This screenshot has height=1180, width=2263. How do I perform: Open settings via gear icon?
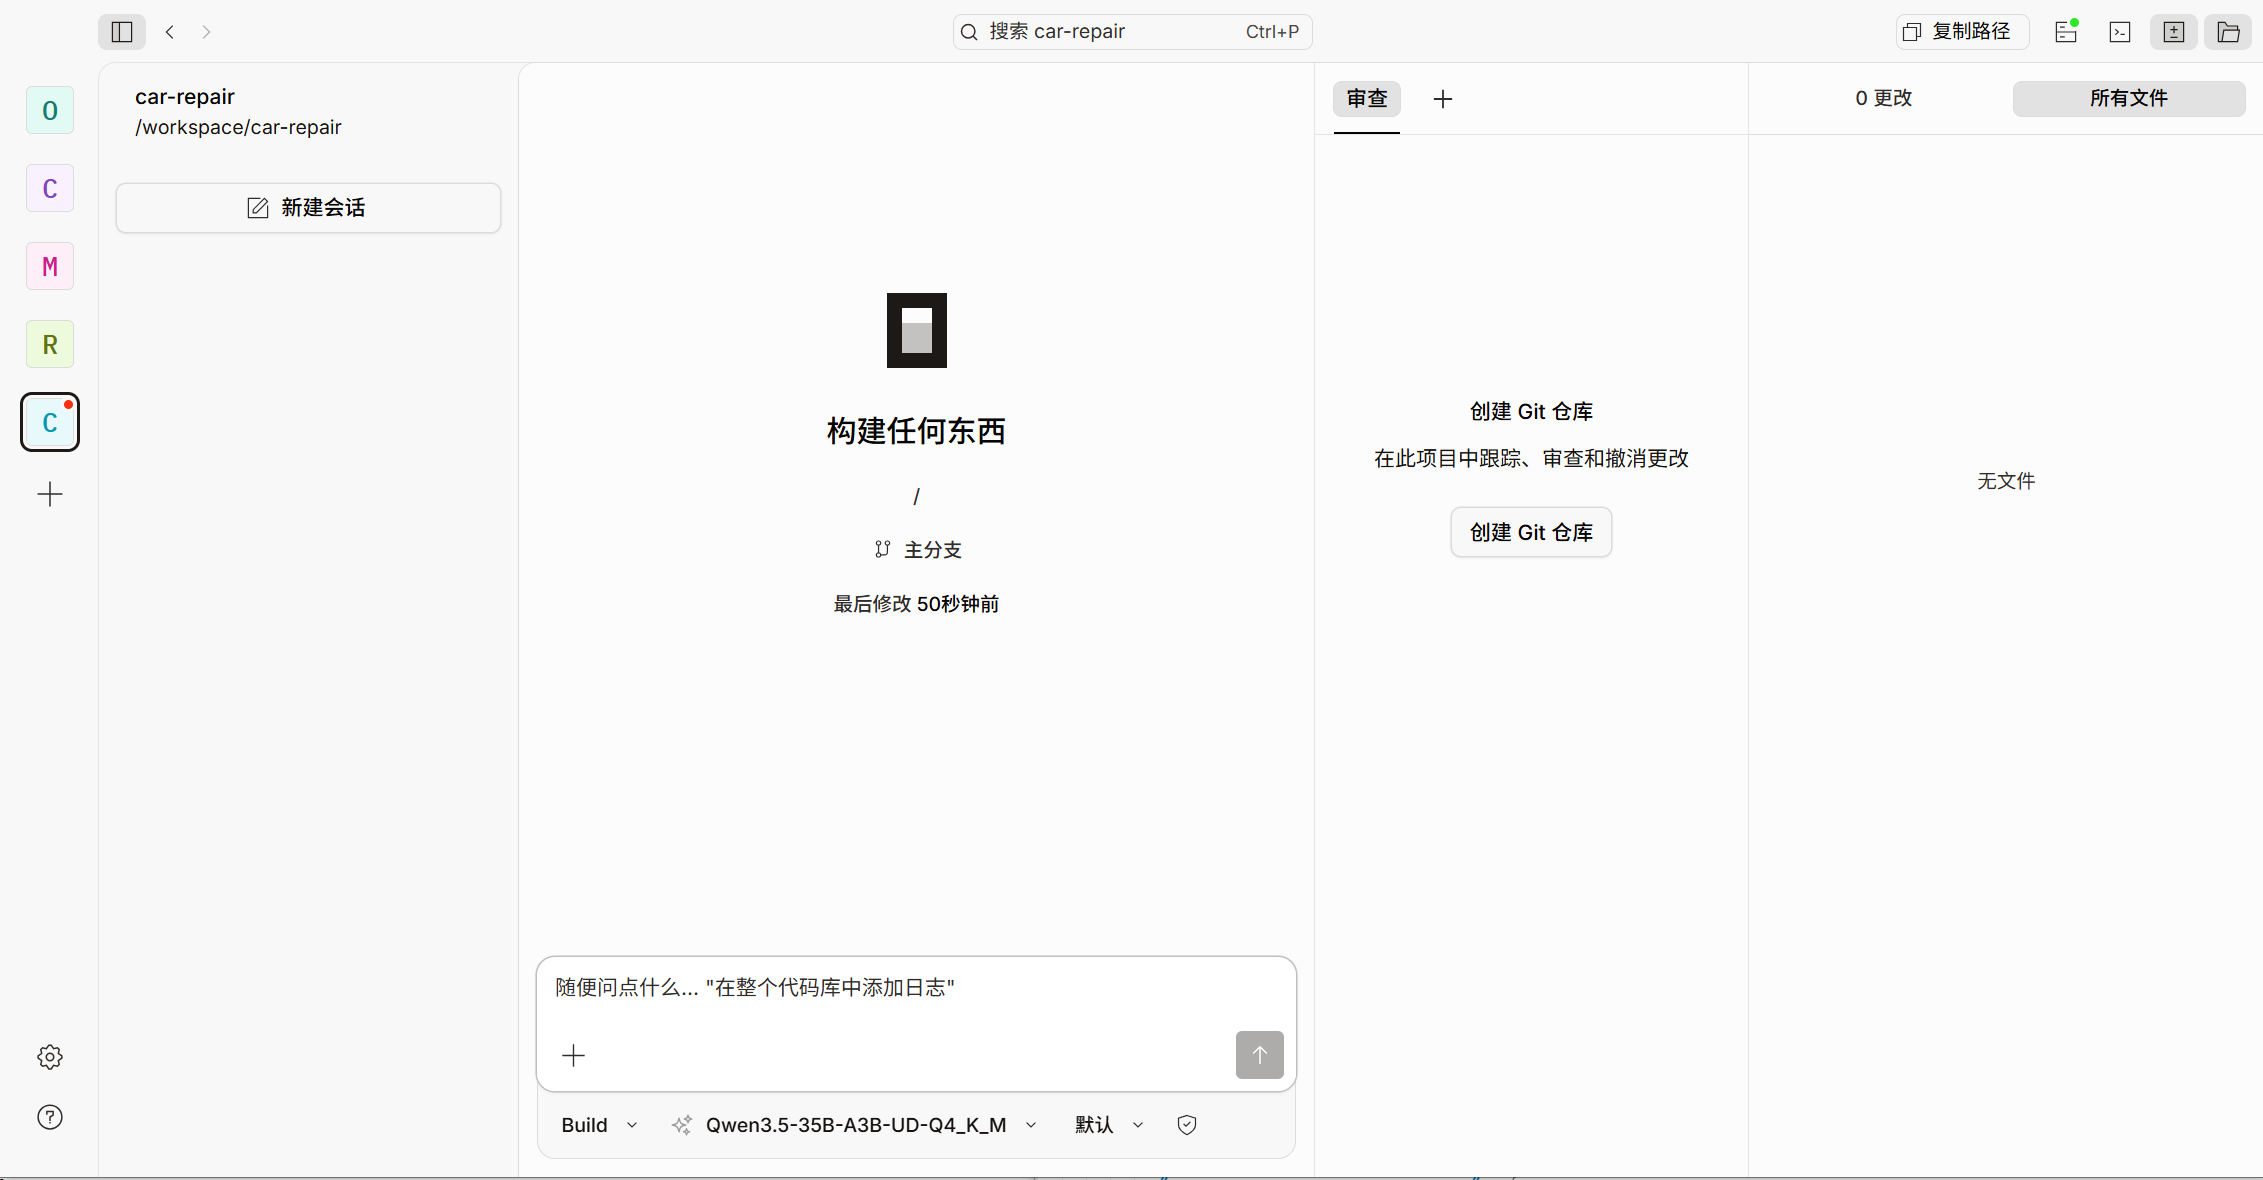tap(50, 1057)
